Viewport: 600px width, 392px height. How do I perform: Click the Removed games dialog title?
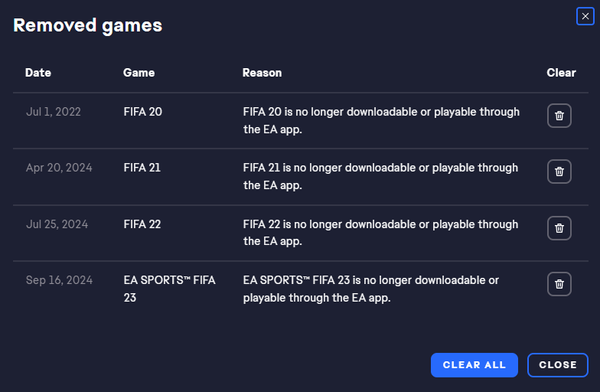point(88,26)
